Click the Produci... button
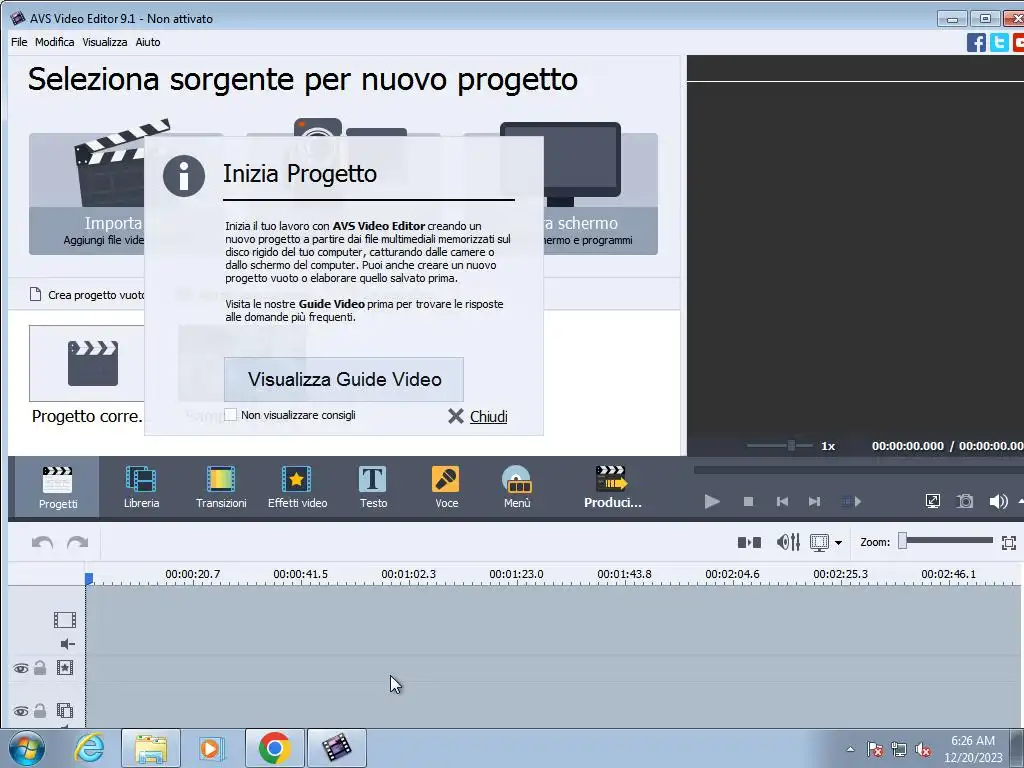 tap(612, 487)
